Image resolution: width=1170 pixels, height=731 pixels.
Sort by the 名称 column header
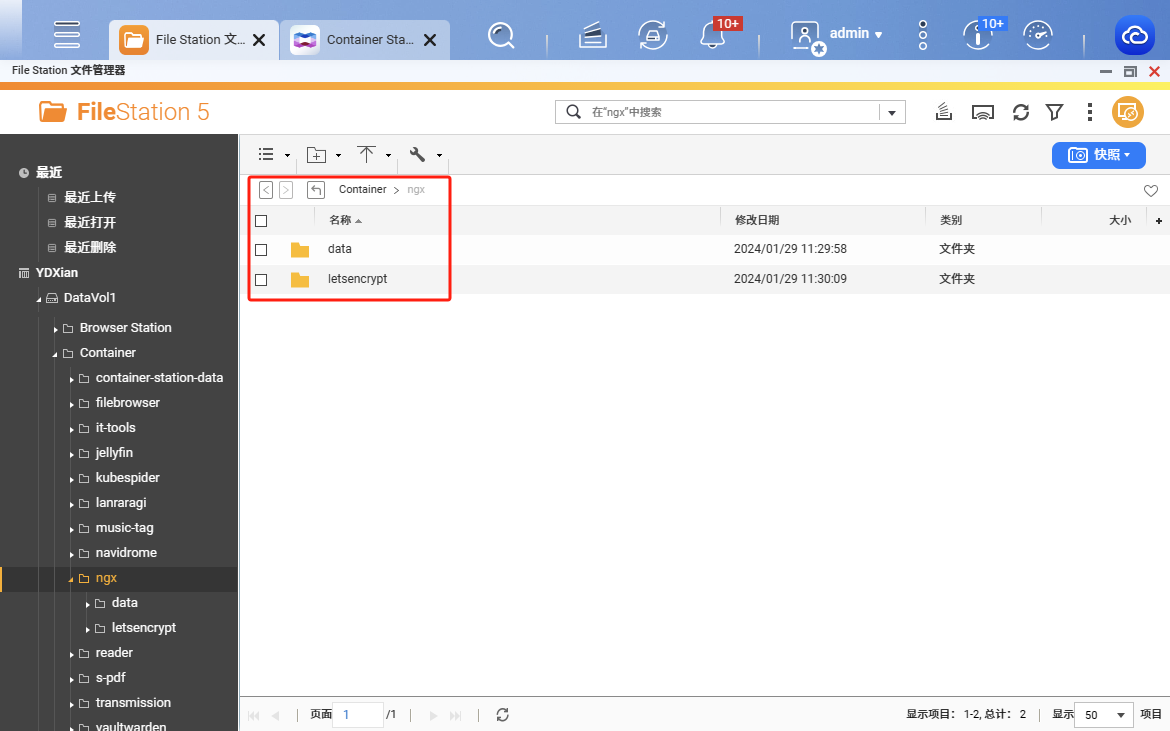click(340, 220)
